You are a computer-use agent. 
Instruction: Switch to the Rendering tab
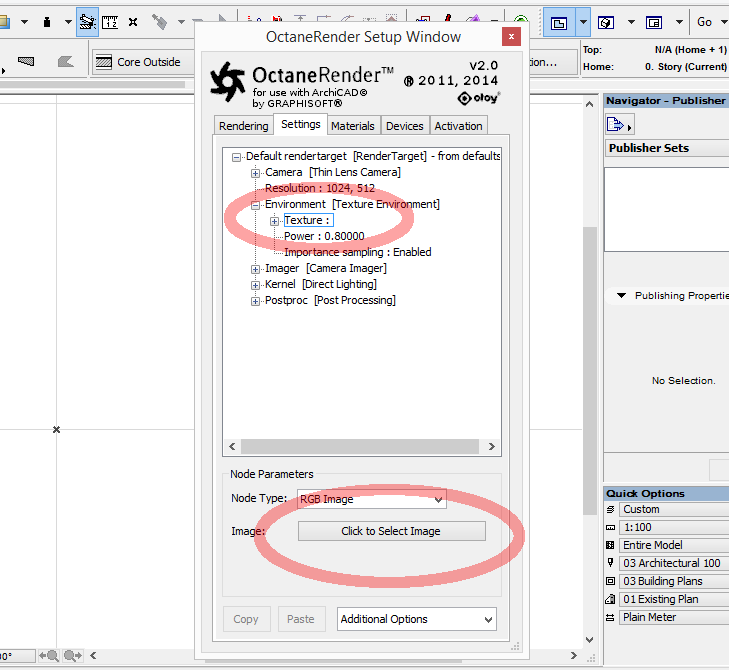click(x=244, y=126)
